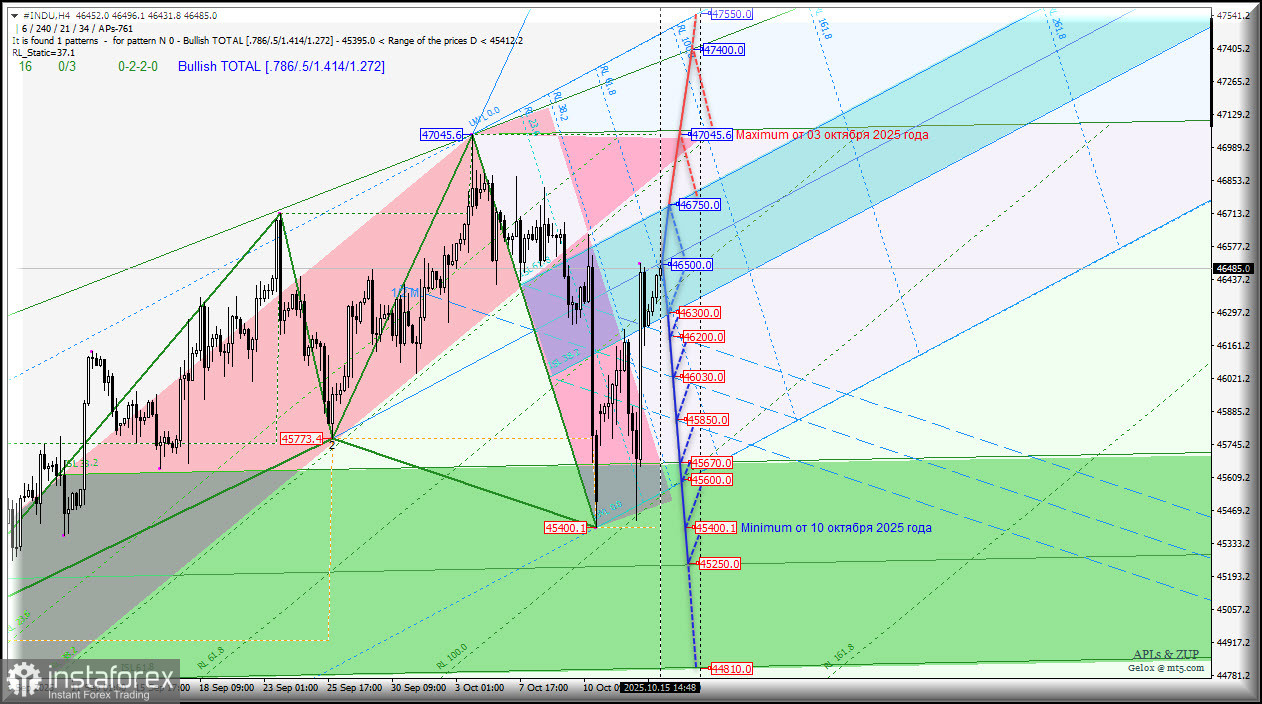Screen dimensions: 1262x704
Task: Click the '23 Sep 01:00' time axis label
Action: [290, 687]
